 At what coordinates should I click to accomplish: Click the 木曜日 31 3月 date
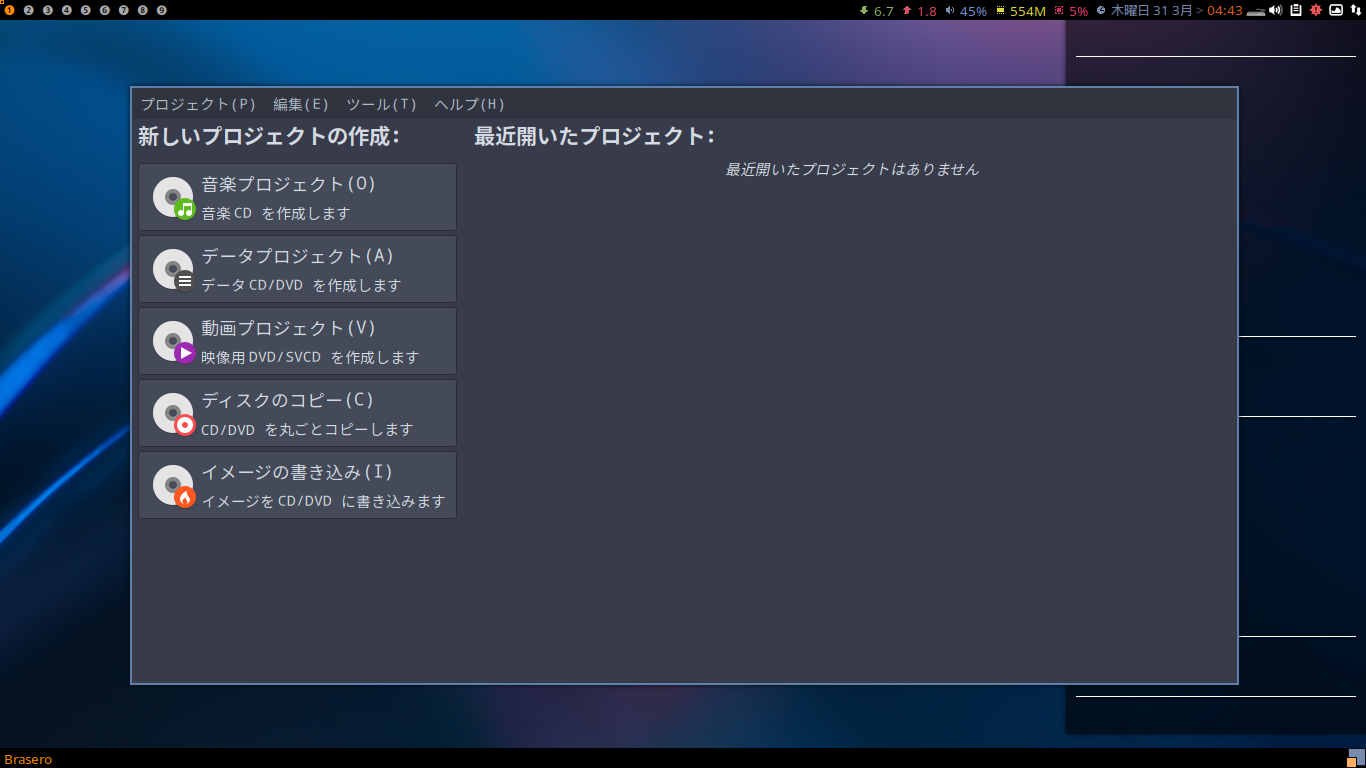[1151, 11]
